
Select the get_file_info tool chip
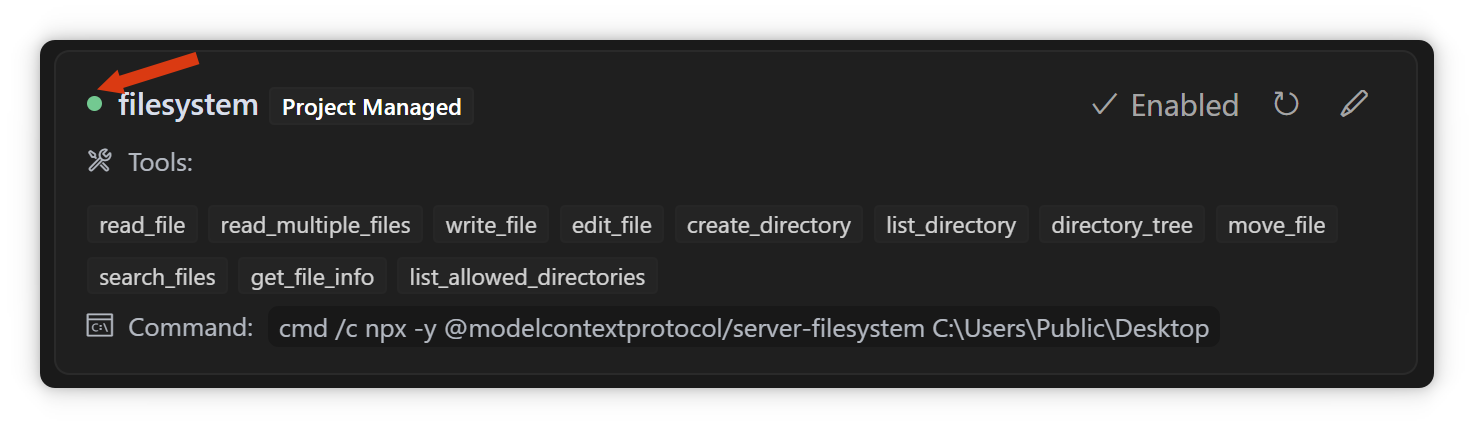click(x=312, y=277)
